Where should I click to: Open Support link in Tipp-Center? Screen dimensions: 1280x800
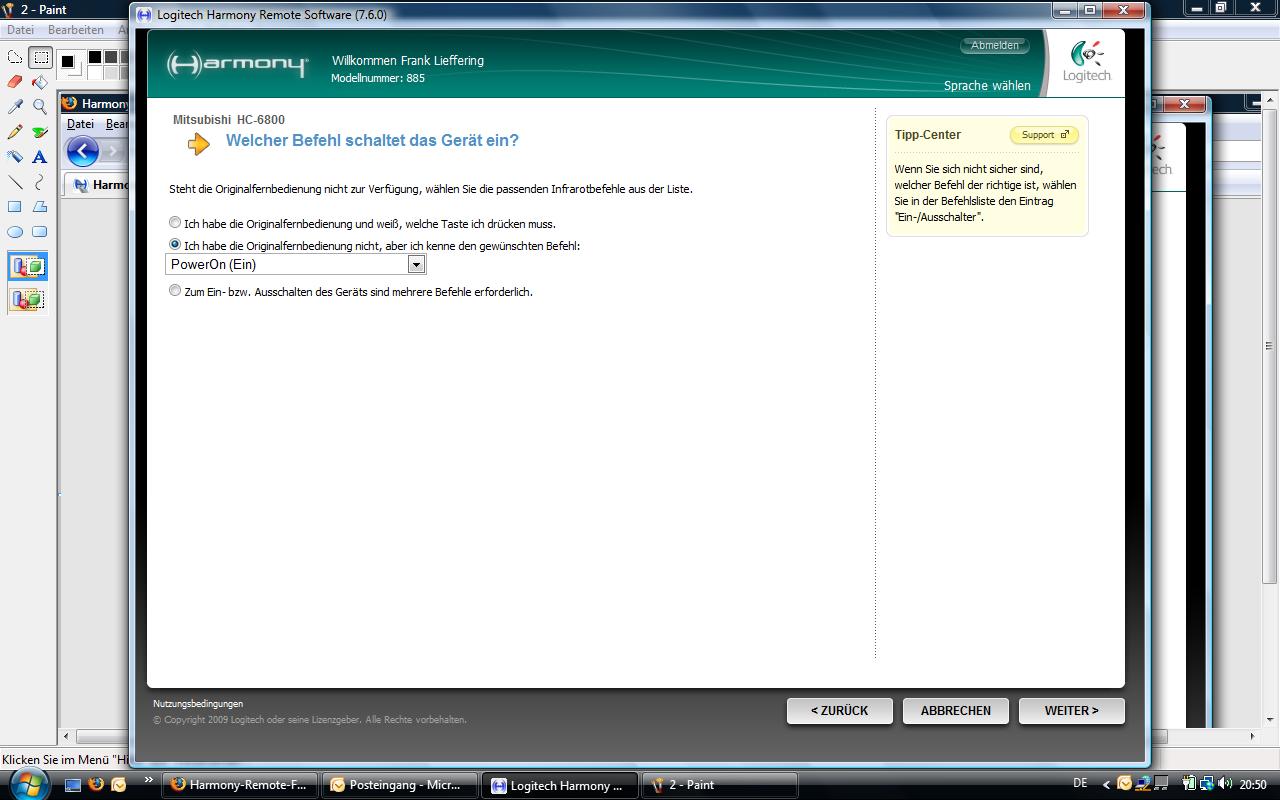(1044, 135)
